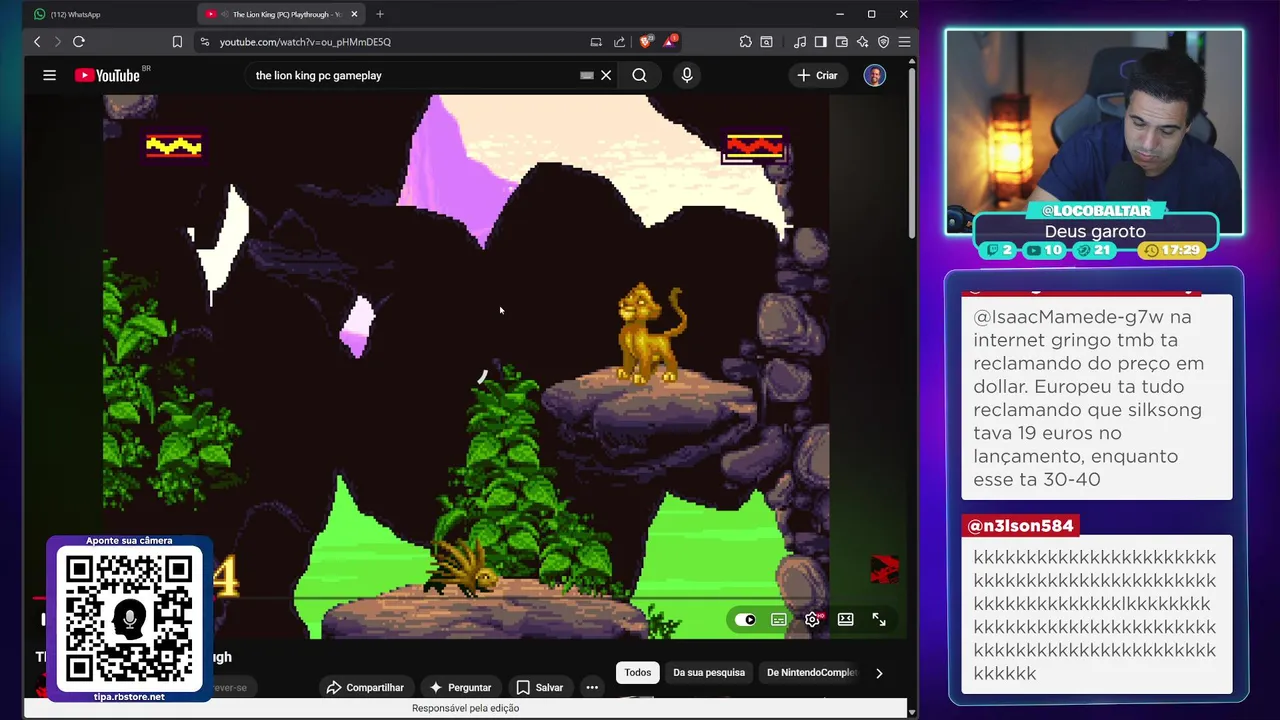
Task: Open the YouTube hamburger guide menu
Action: [49, 75]
